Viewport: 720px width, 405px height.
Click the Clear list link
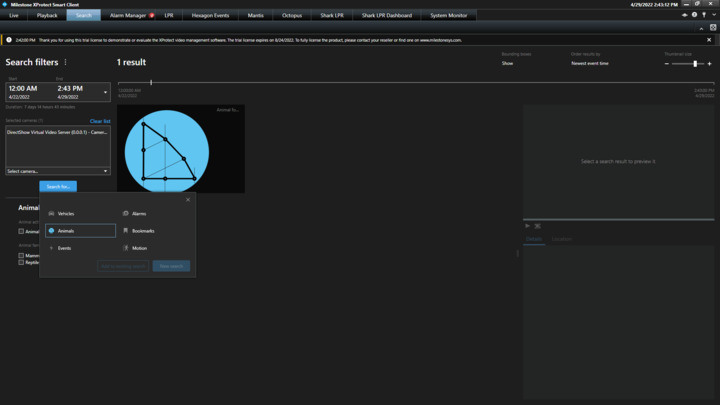tap(100, 121)
